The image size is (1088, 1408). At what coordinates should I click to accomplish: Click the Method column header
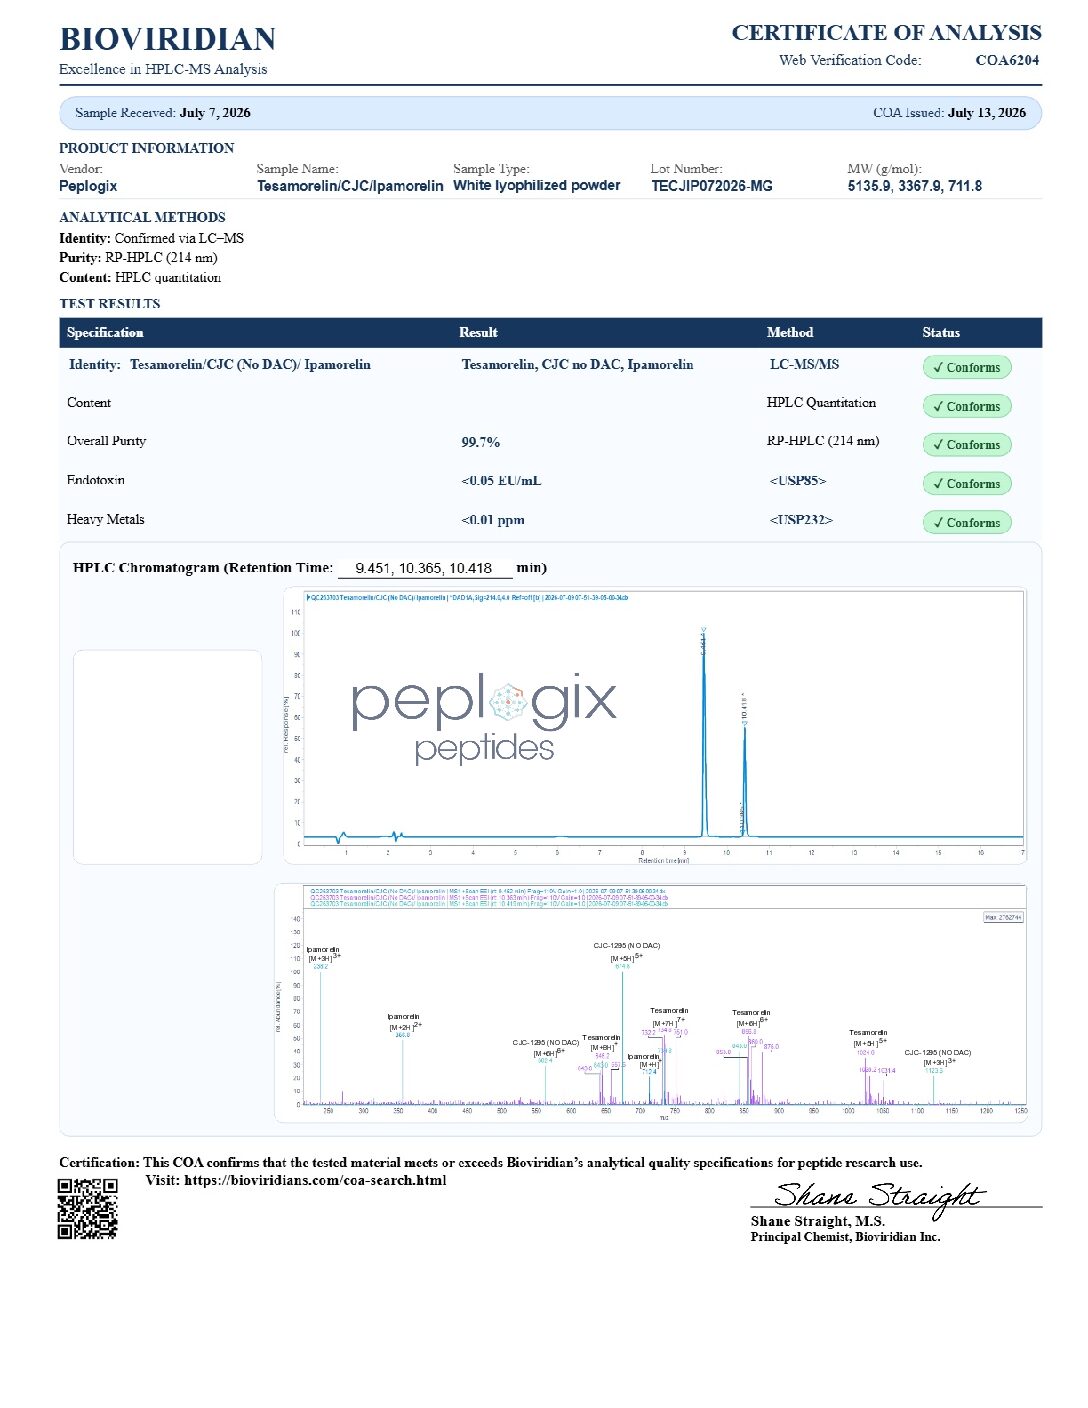click(790, 333)
